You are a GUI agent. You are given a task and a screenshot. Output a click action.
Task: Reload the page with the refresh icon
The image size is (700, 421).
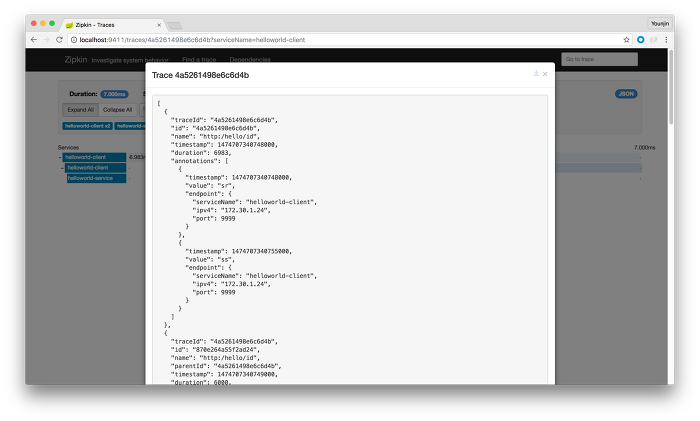pyautogui.click(x=59, y=39)
